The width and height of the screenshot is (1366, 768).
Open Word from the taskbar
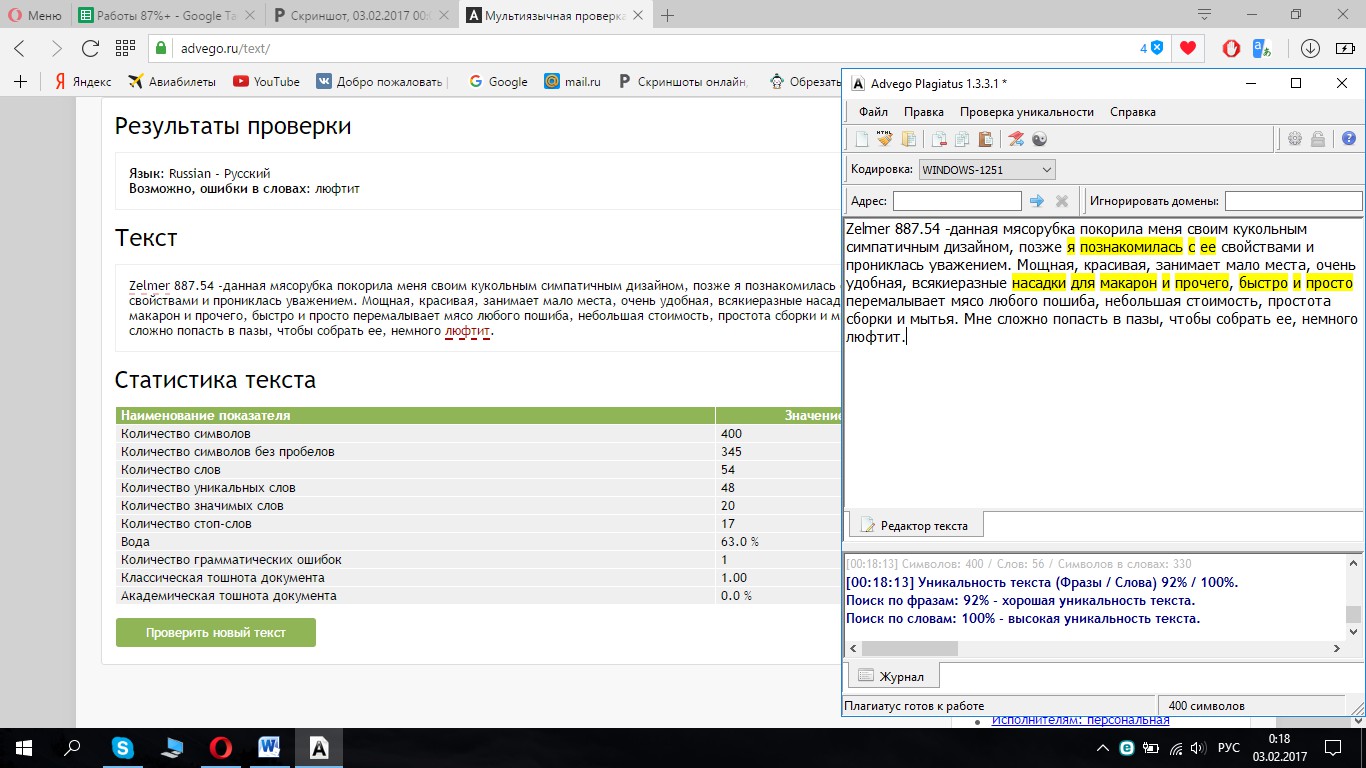click(x=269, y=747)
